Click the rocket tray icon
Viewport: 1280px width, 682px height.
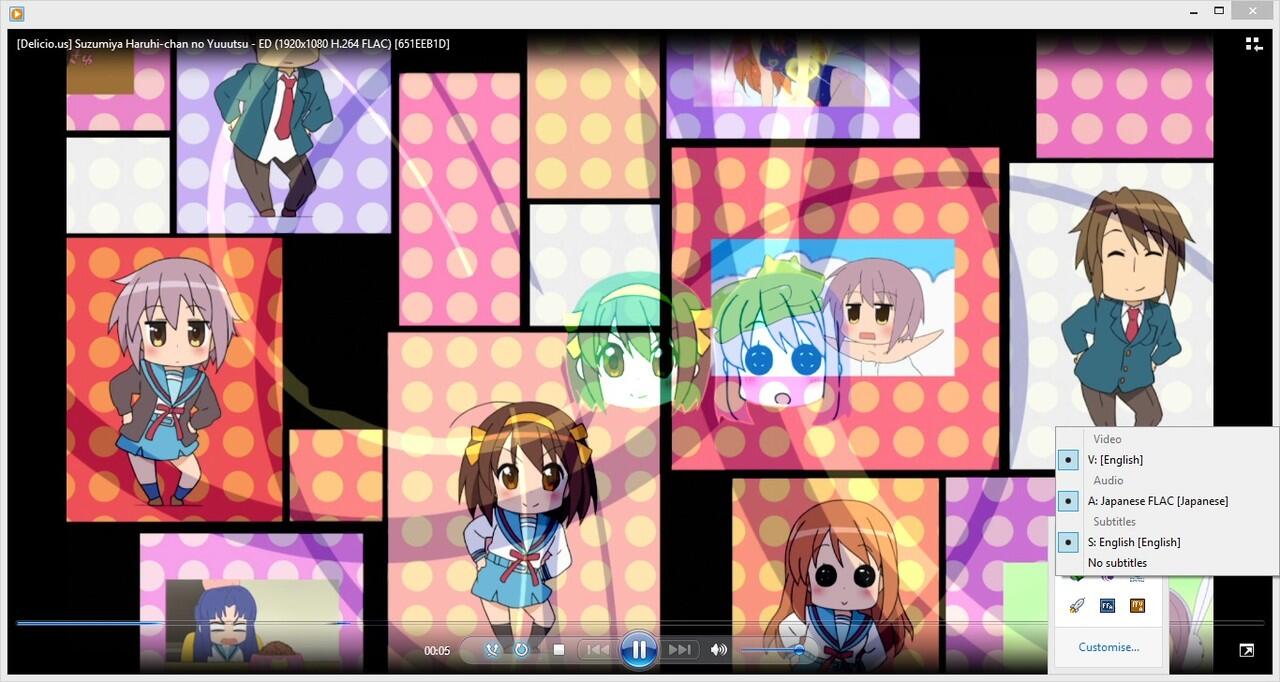[1077, 605]
